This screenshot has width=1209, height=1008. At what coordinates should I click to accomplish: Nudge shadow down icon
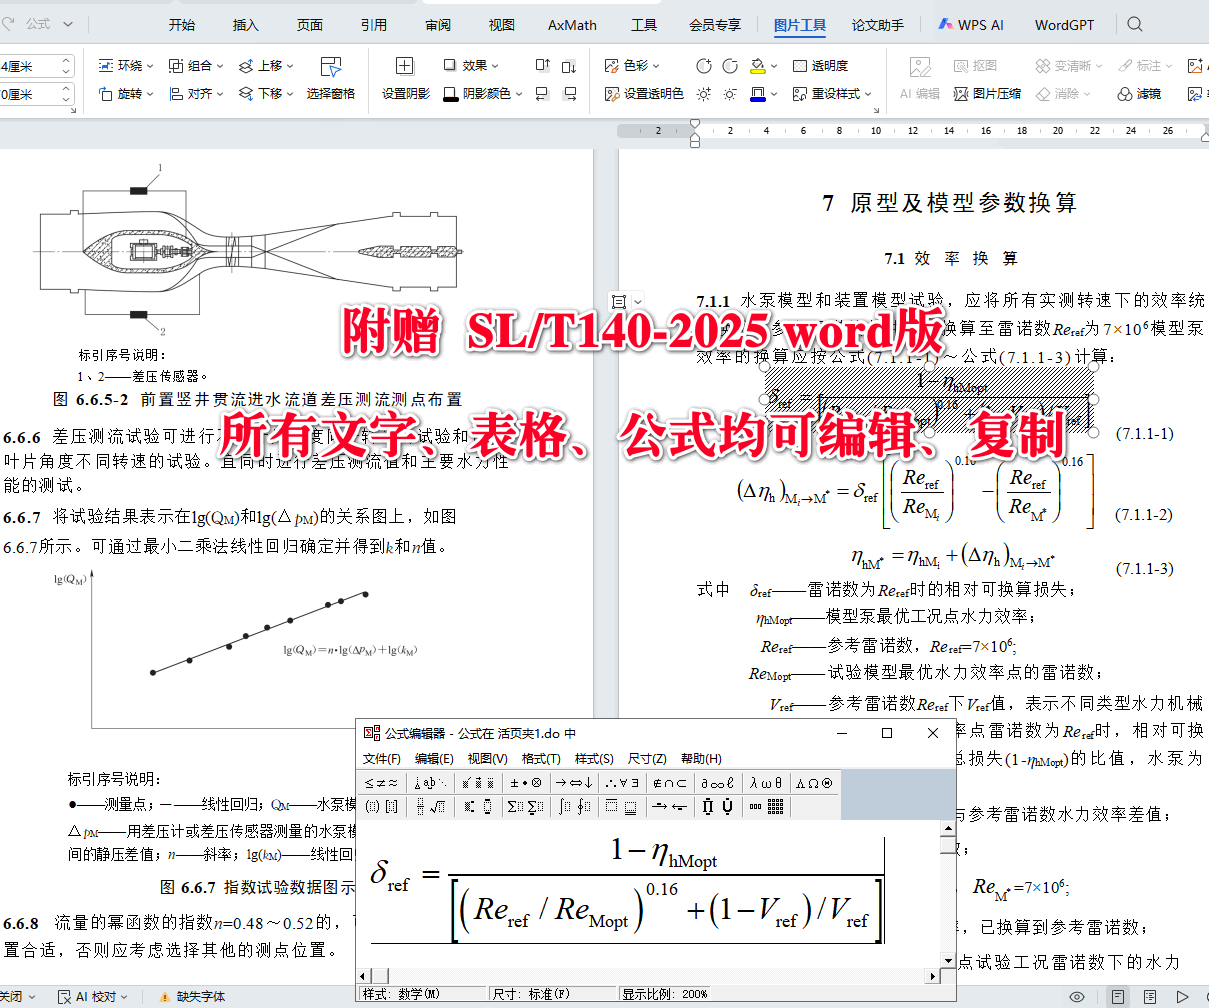click(x=569, y=66)
